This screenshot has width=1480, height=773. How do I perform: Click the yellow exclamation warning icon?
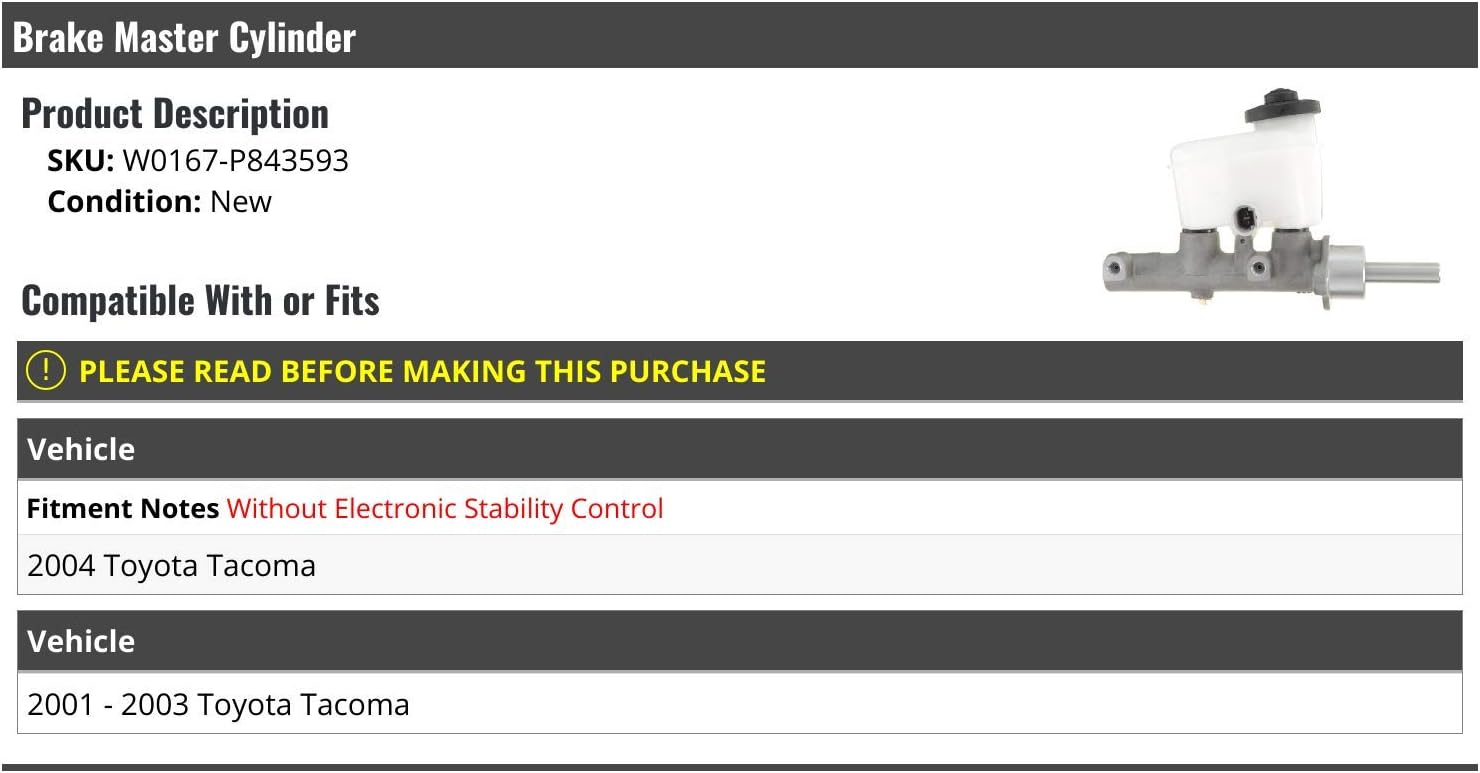coord(46,371)
